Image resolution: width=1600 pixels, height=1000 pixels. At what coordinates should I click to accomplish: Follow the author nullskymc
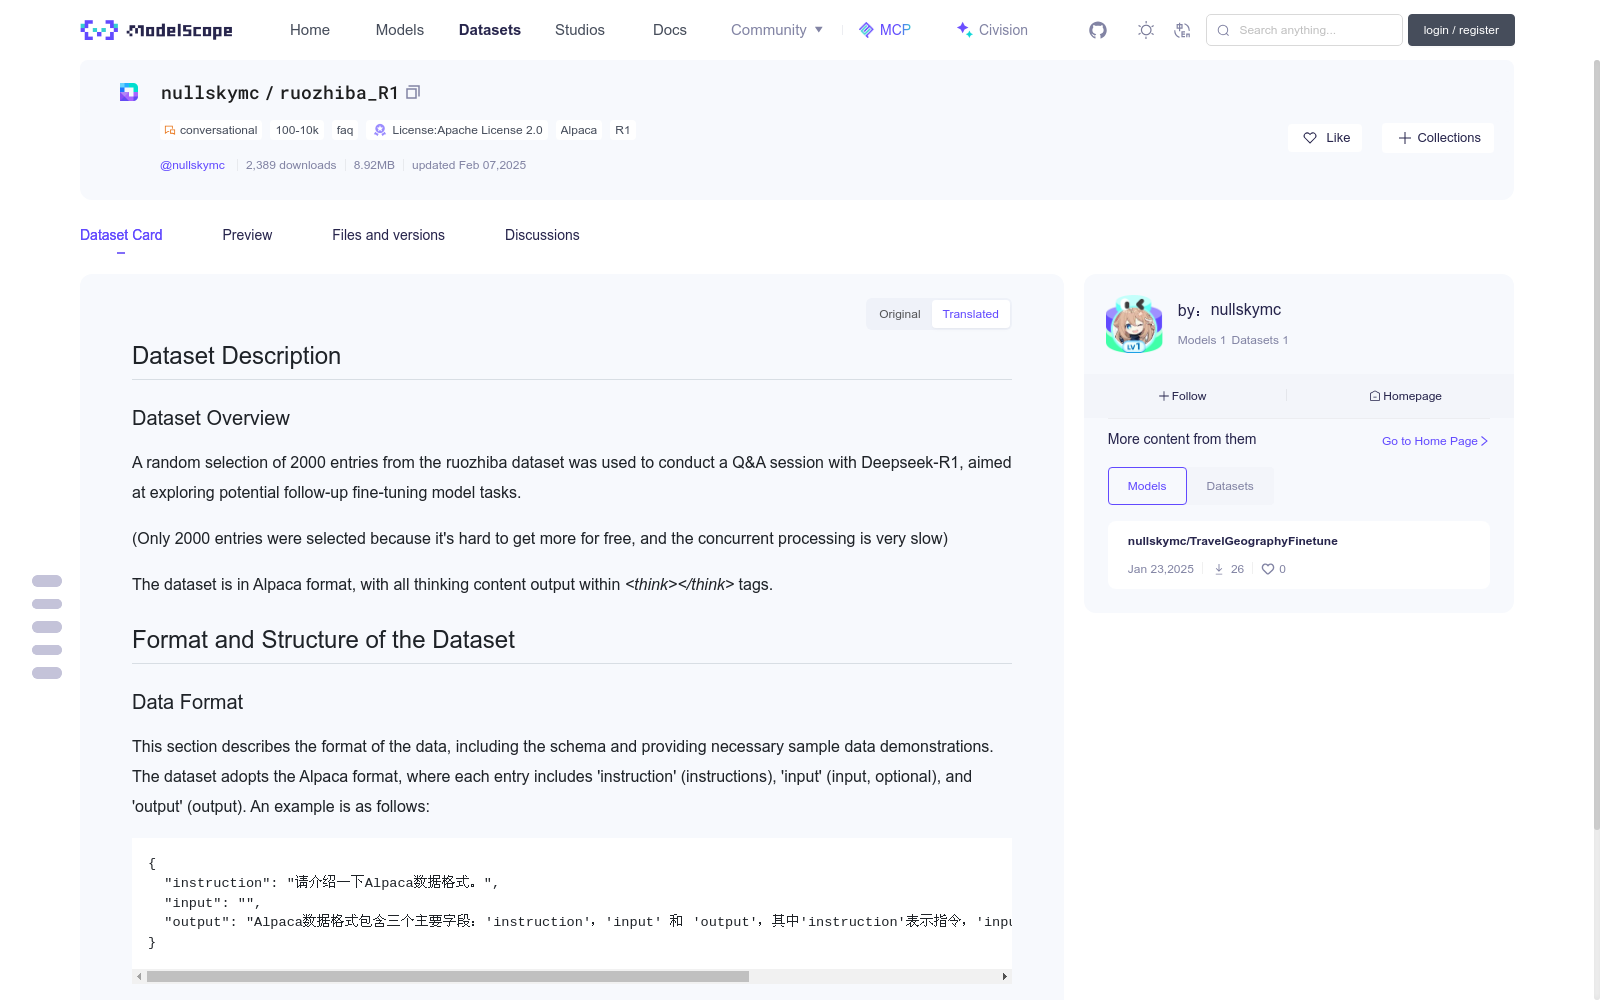pos(1183,396)
